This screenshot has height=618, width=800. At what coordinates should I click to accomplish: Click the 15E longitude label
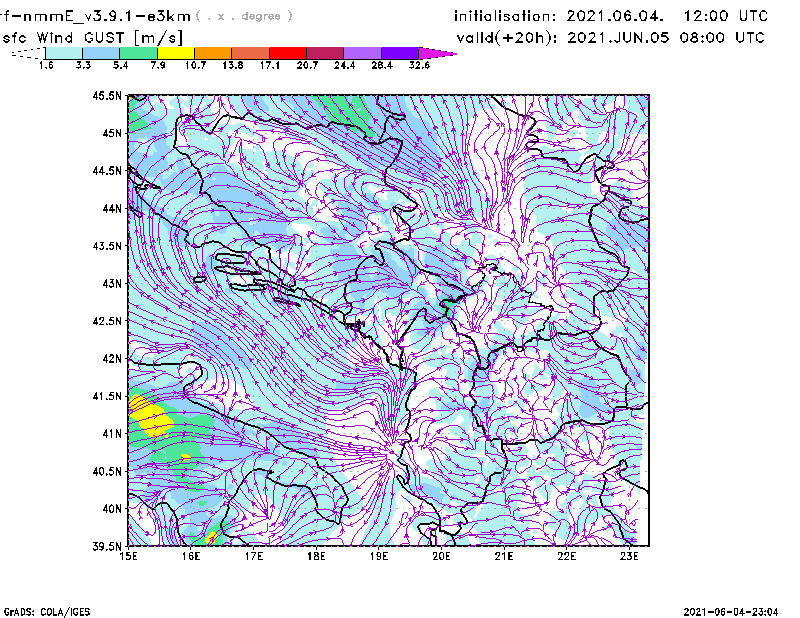pos(128,556)
